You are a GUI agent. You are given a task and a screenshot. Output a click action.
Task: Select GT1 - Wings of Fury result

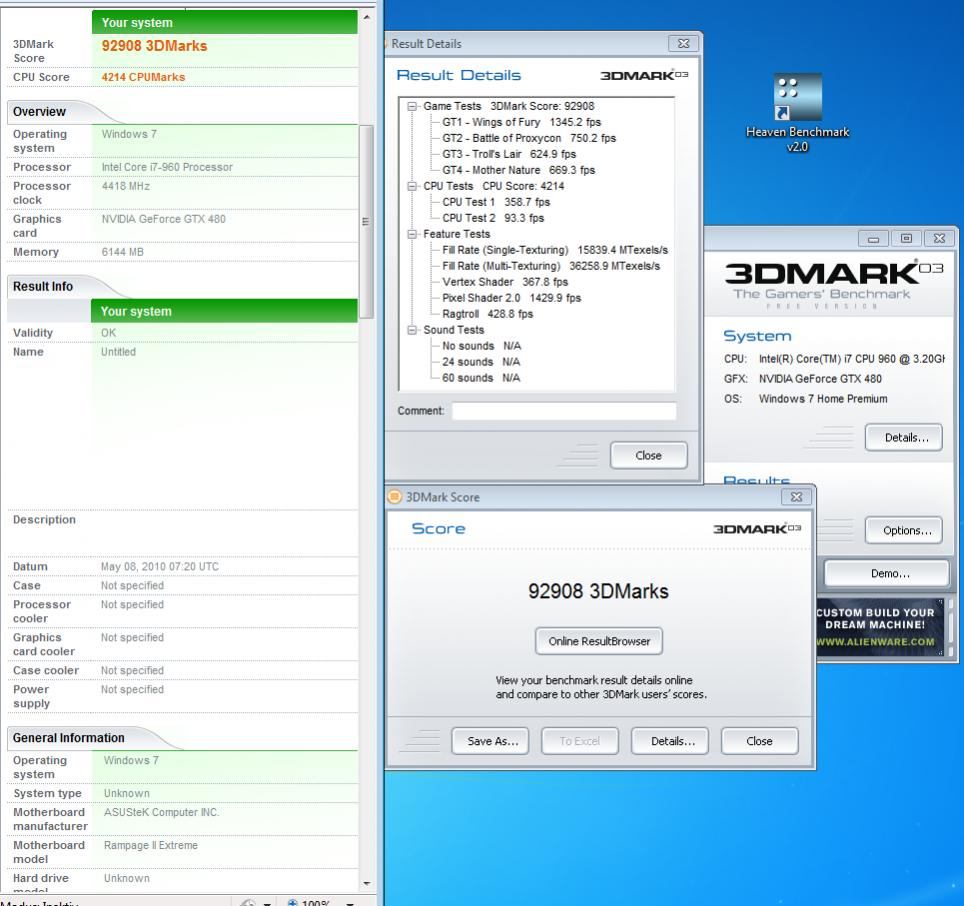[x=521, y=122]
